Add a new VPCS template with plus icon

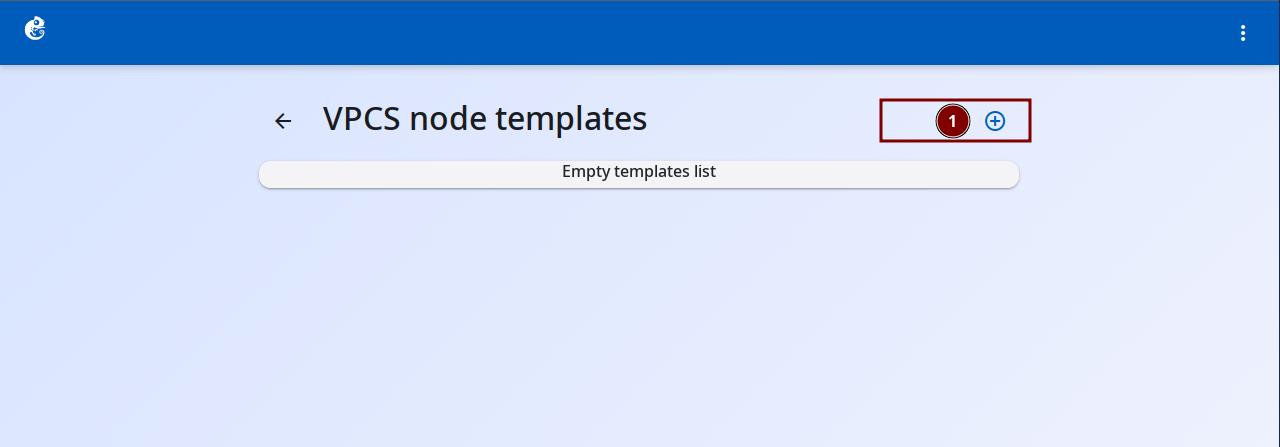[995, 121]
